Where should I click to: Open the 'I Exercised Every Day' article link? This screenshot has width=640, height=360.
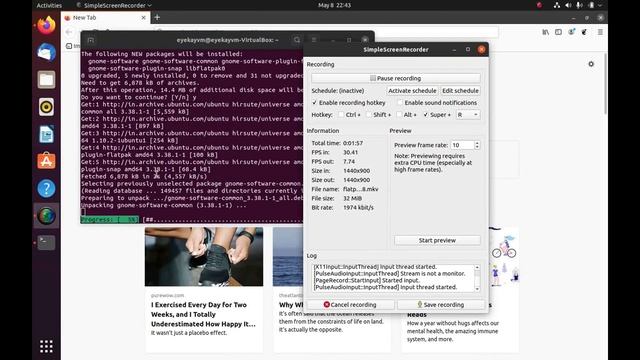point(203,314)
